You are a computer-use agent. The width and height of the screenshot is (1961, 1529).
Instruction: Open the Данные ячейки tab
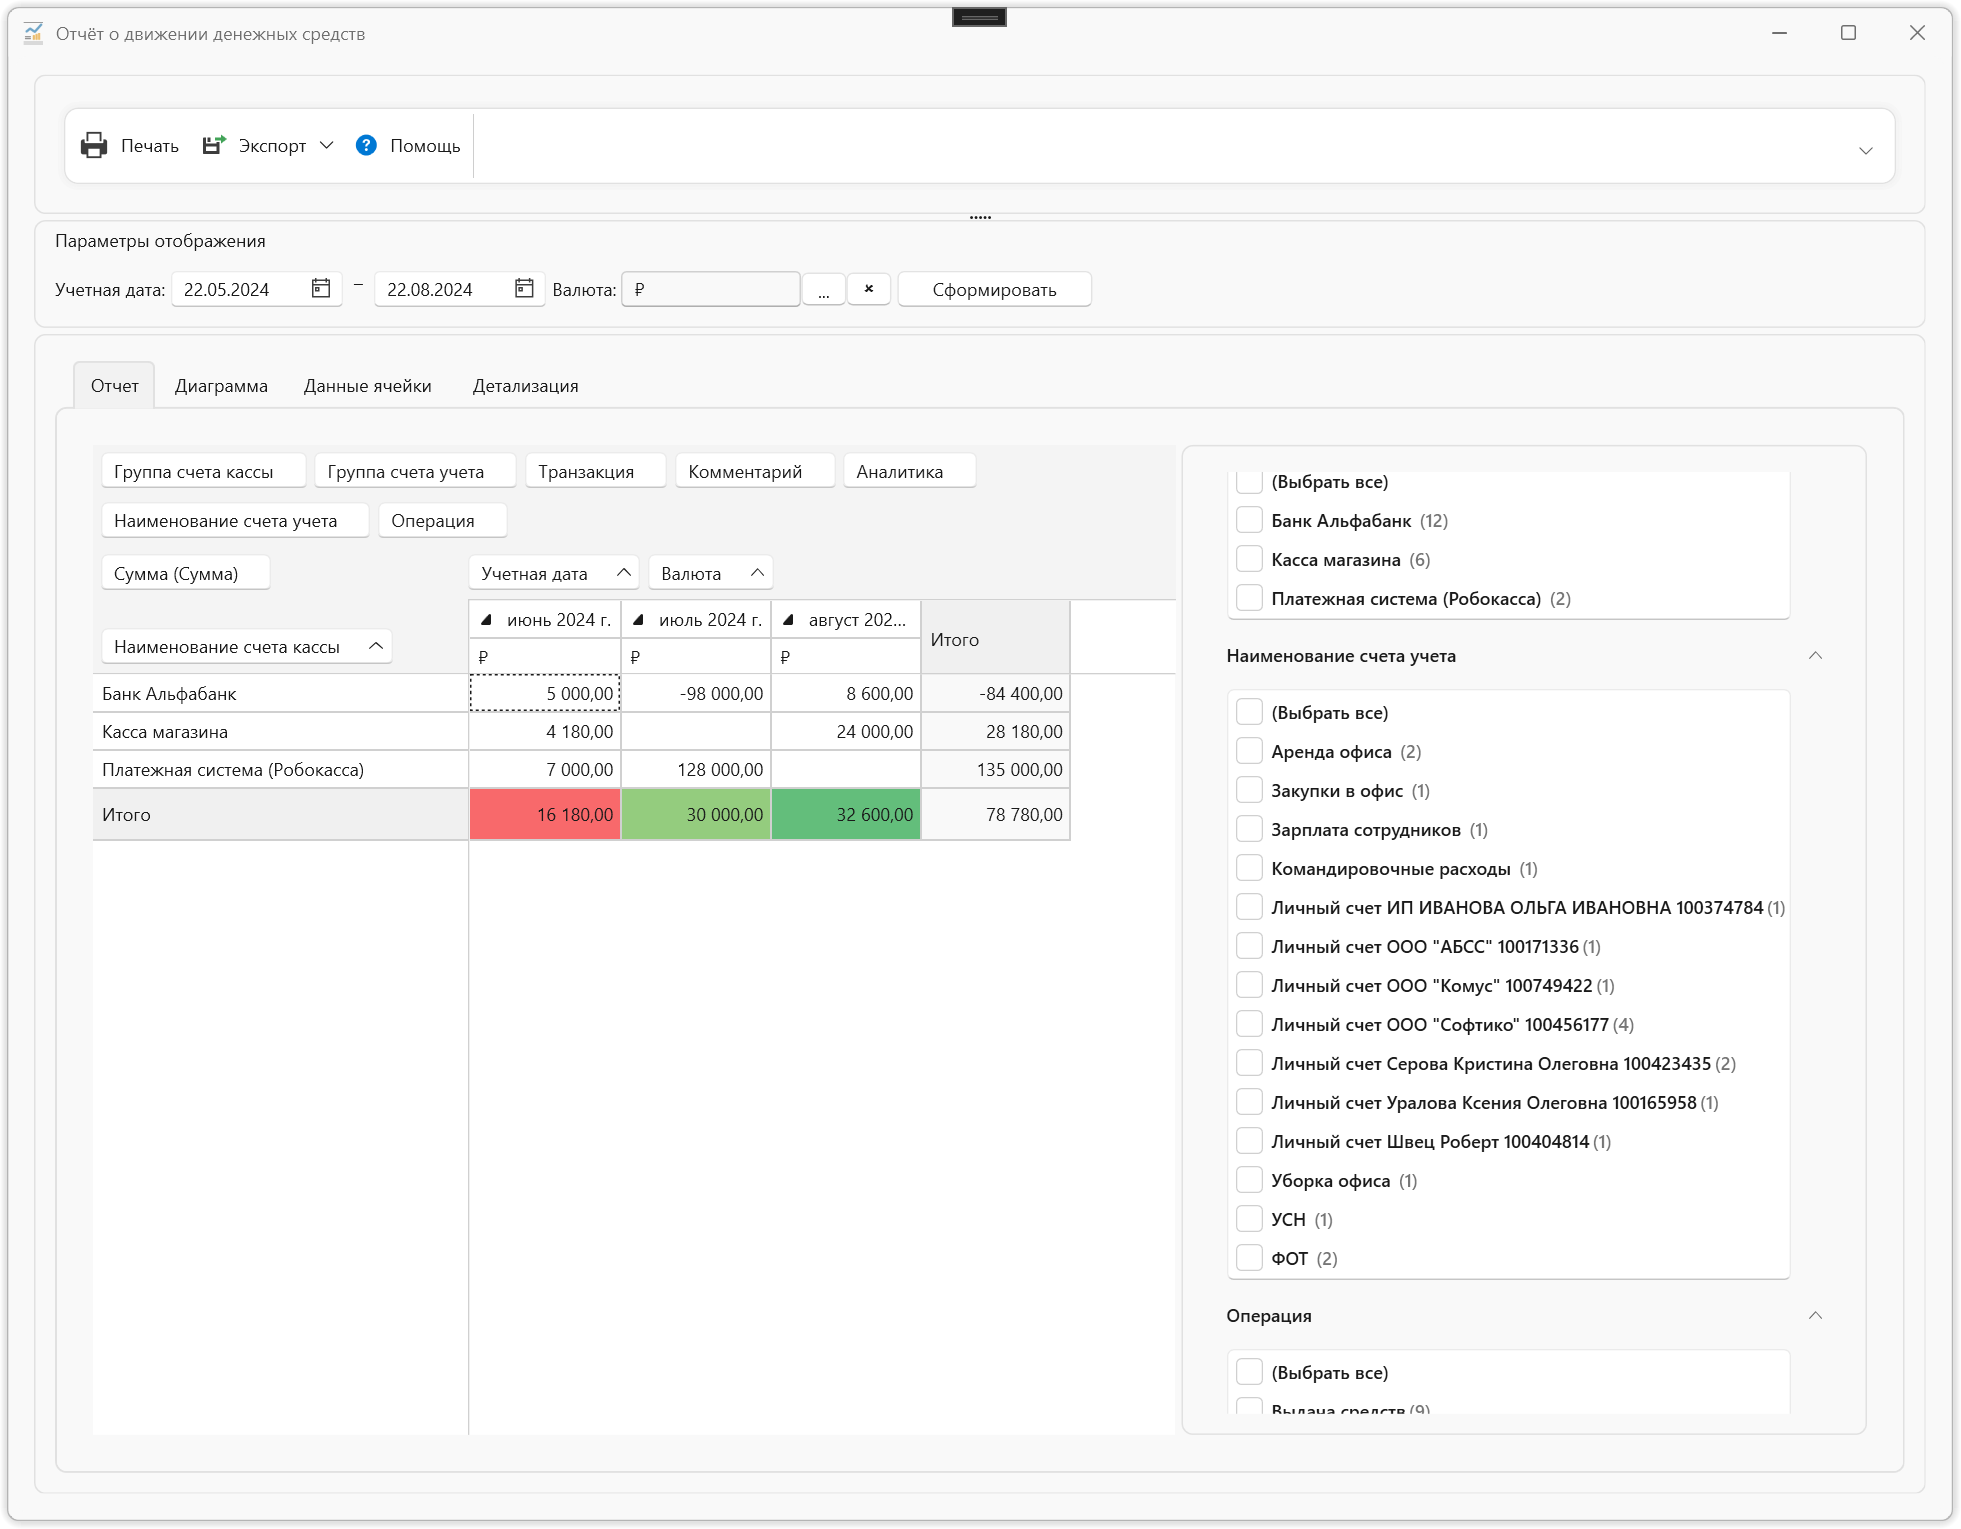[368, 385]
